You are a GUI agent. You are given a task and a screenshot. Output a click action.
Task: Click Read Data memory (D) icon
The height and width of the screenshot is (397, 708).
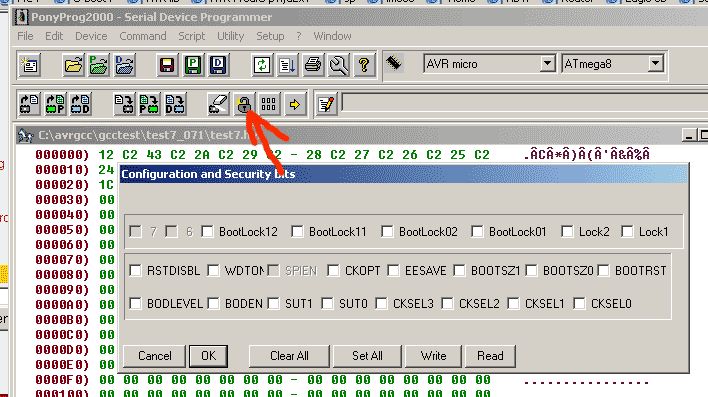(x=81, y=104)
